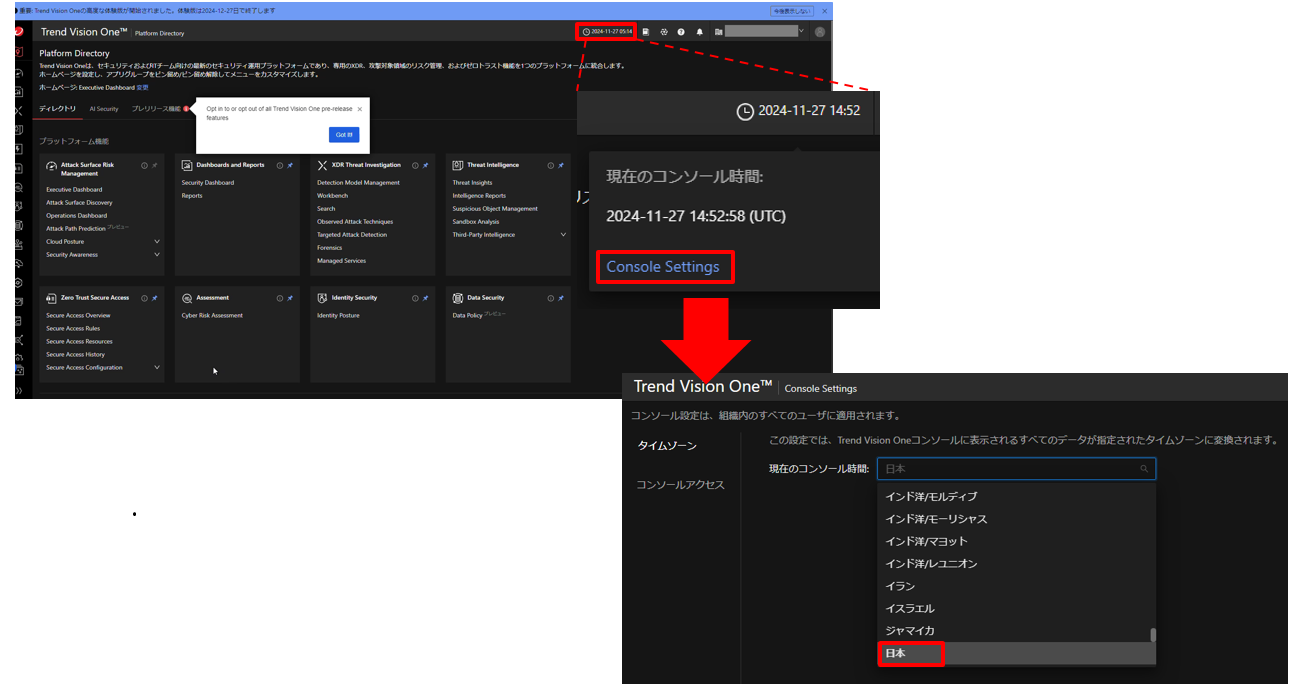Click the enlarged 2024-11-27 14:52 clock
Screen dimensions: 1290x688
(x=798, y=111)
